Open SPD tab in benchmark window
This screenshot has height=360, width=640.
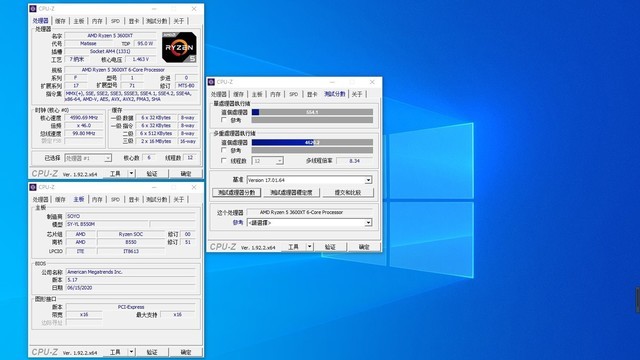(293, 94)
